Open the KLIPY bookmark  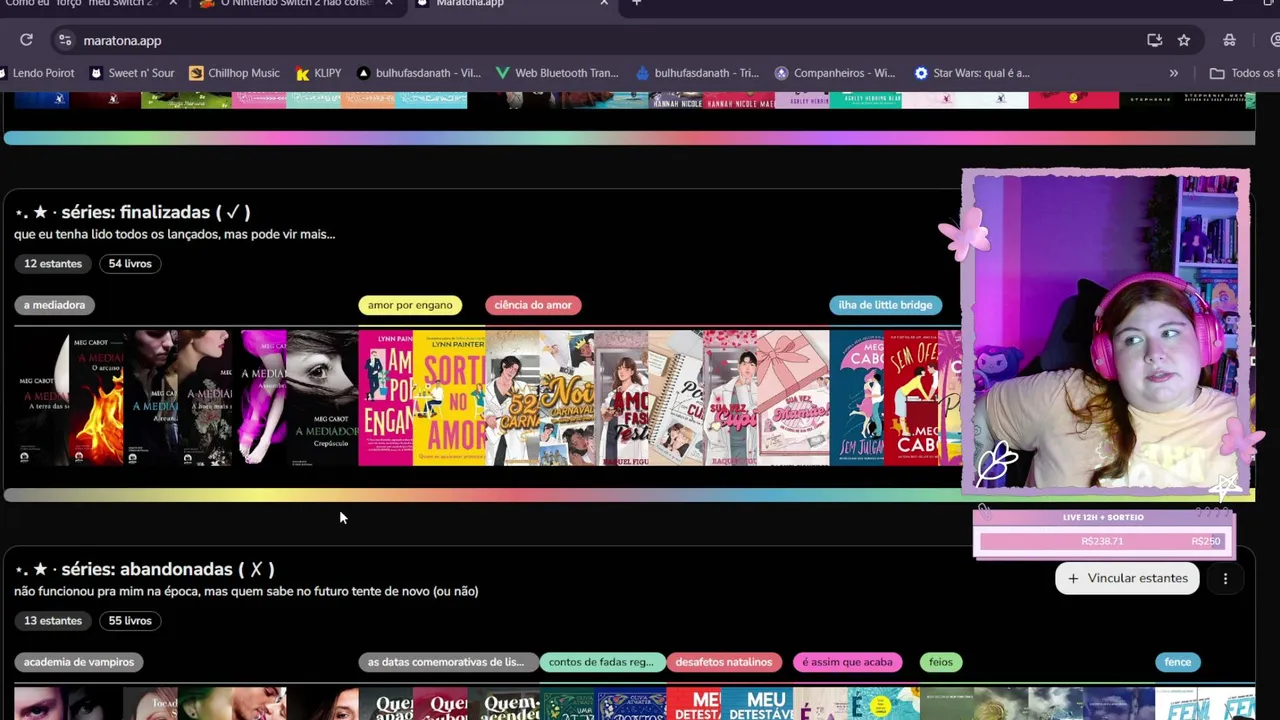[318, 73]
